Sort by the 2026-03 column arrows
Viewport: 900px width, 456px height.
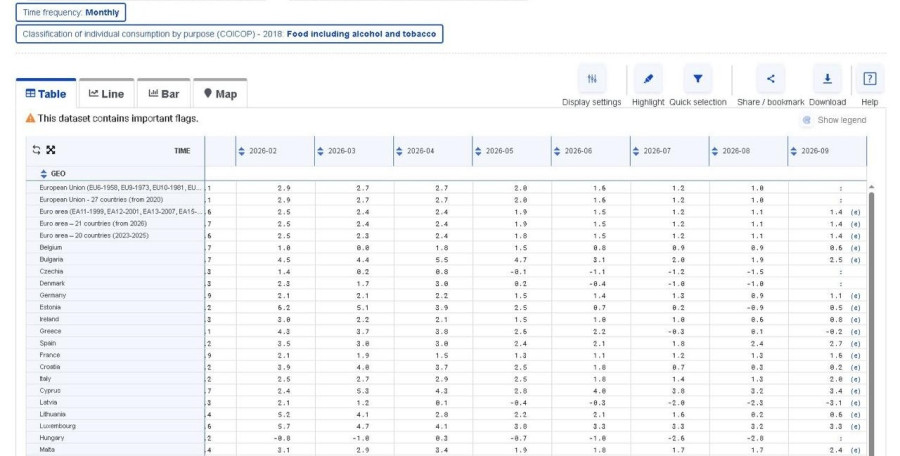point(320,151)
